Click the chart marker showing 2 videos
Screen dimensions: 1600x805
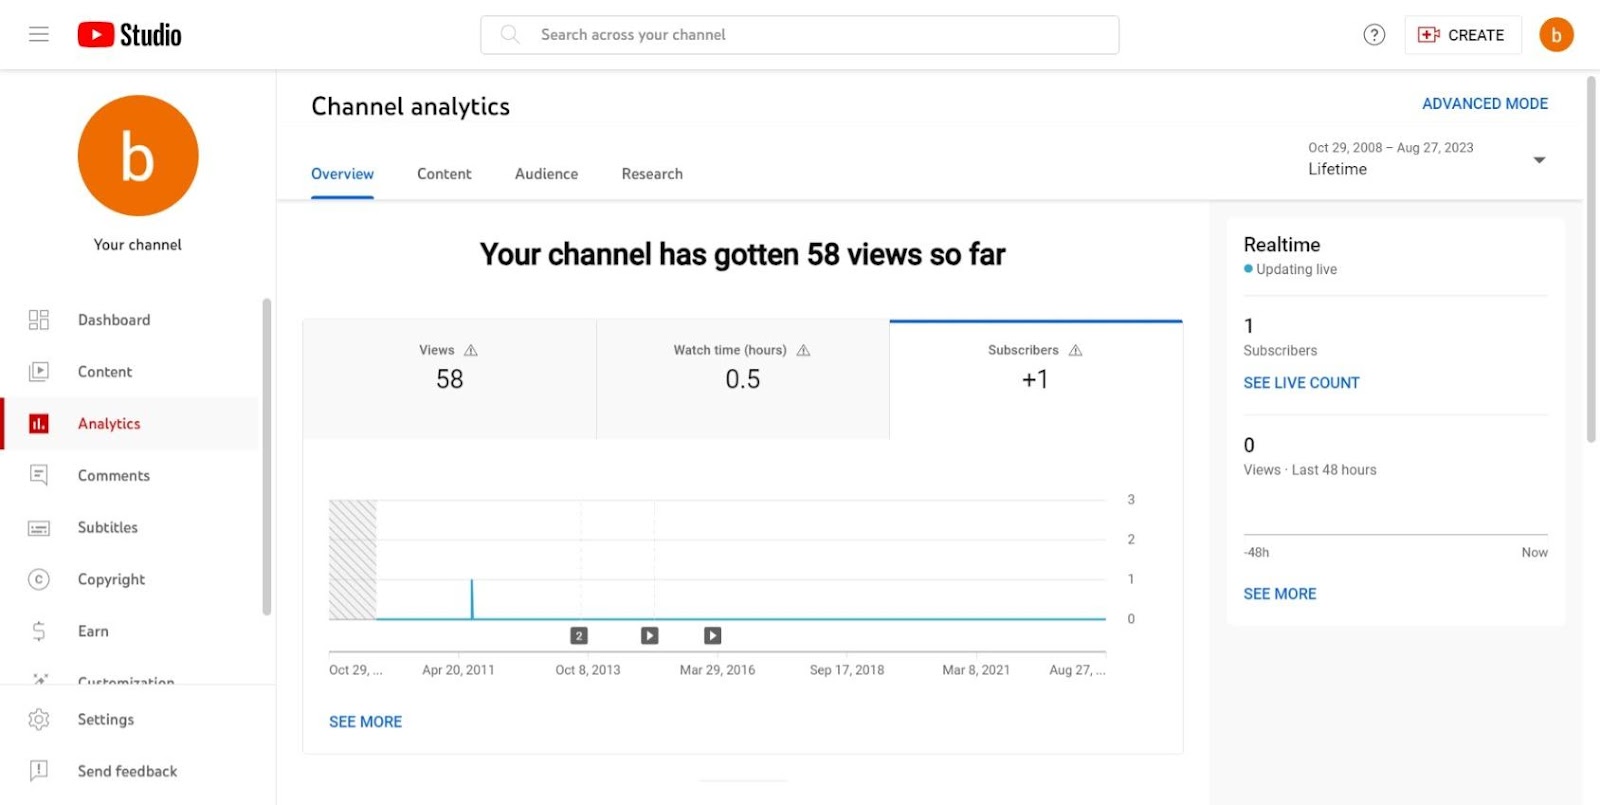[x=579, y=635]
